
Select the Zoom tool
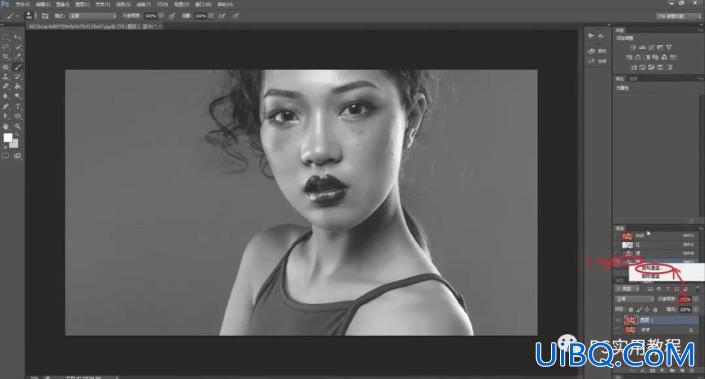[18, 127]
